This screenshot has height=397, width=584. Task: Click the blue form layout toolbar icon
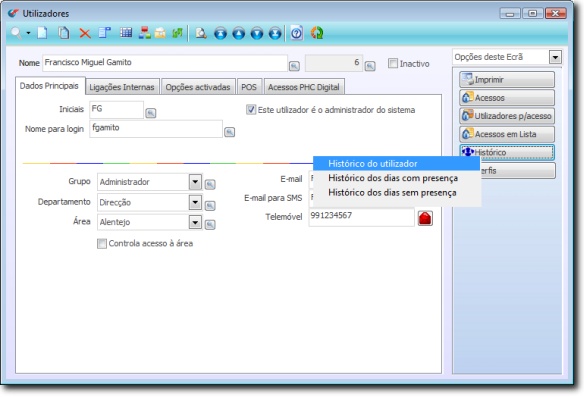tap(105, 33)
